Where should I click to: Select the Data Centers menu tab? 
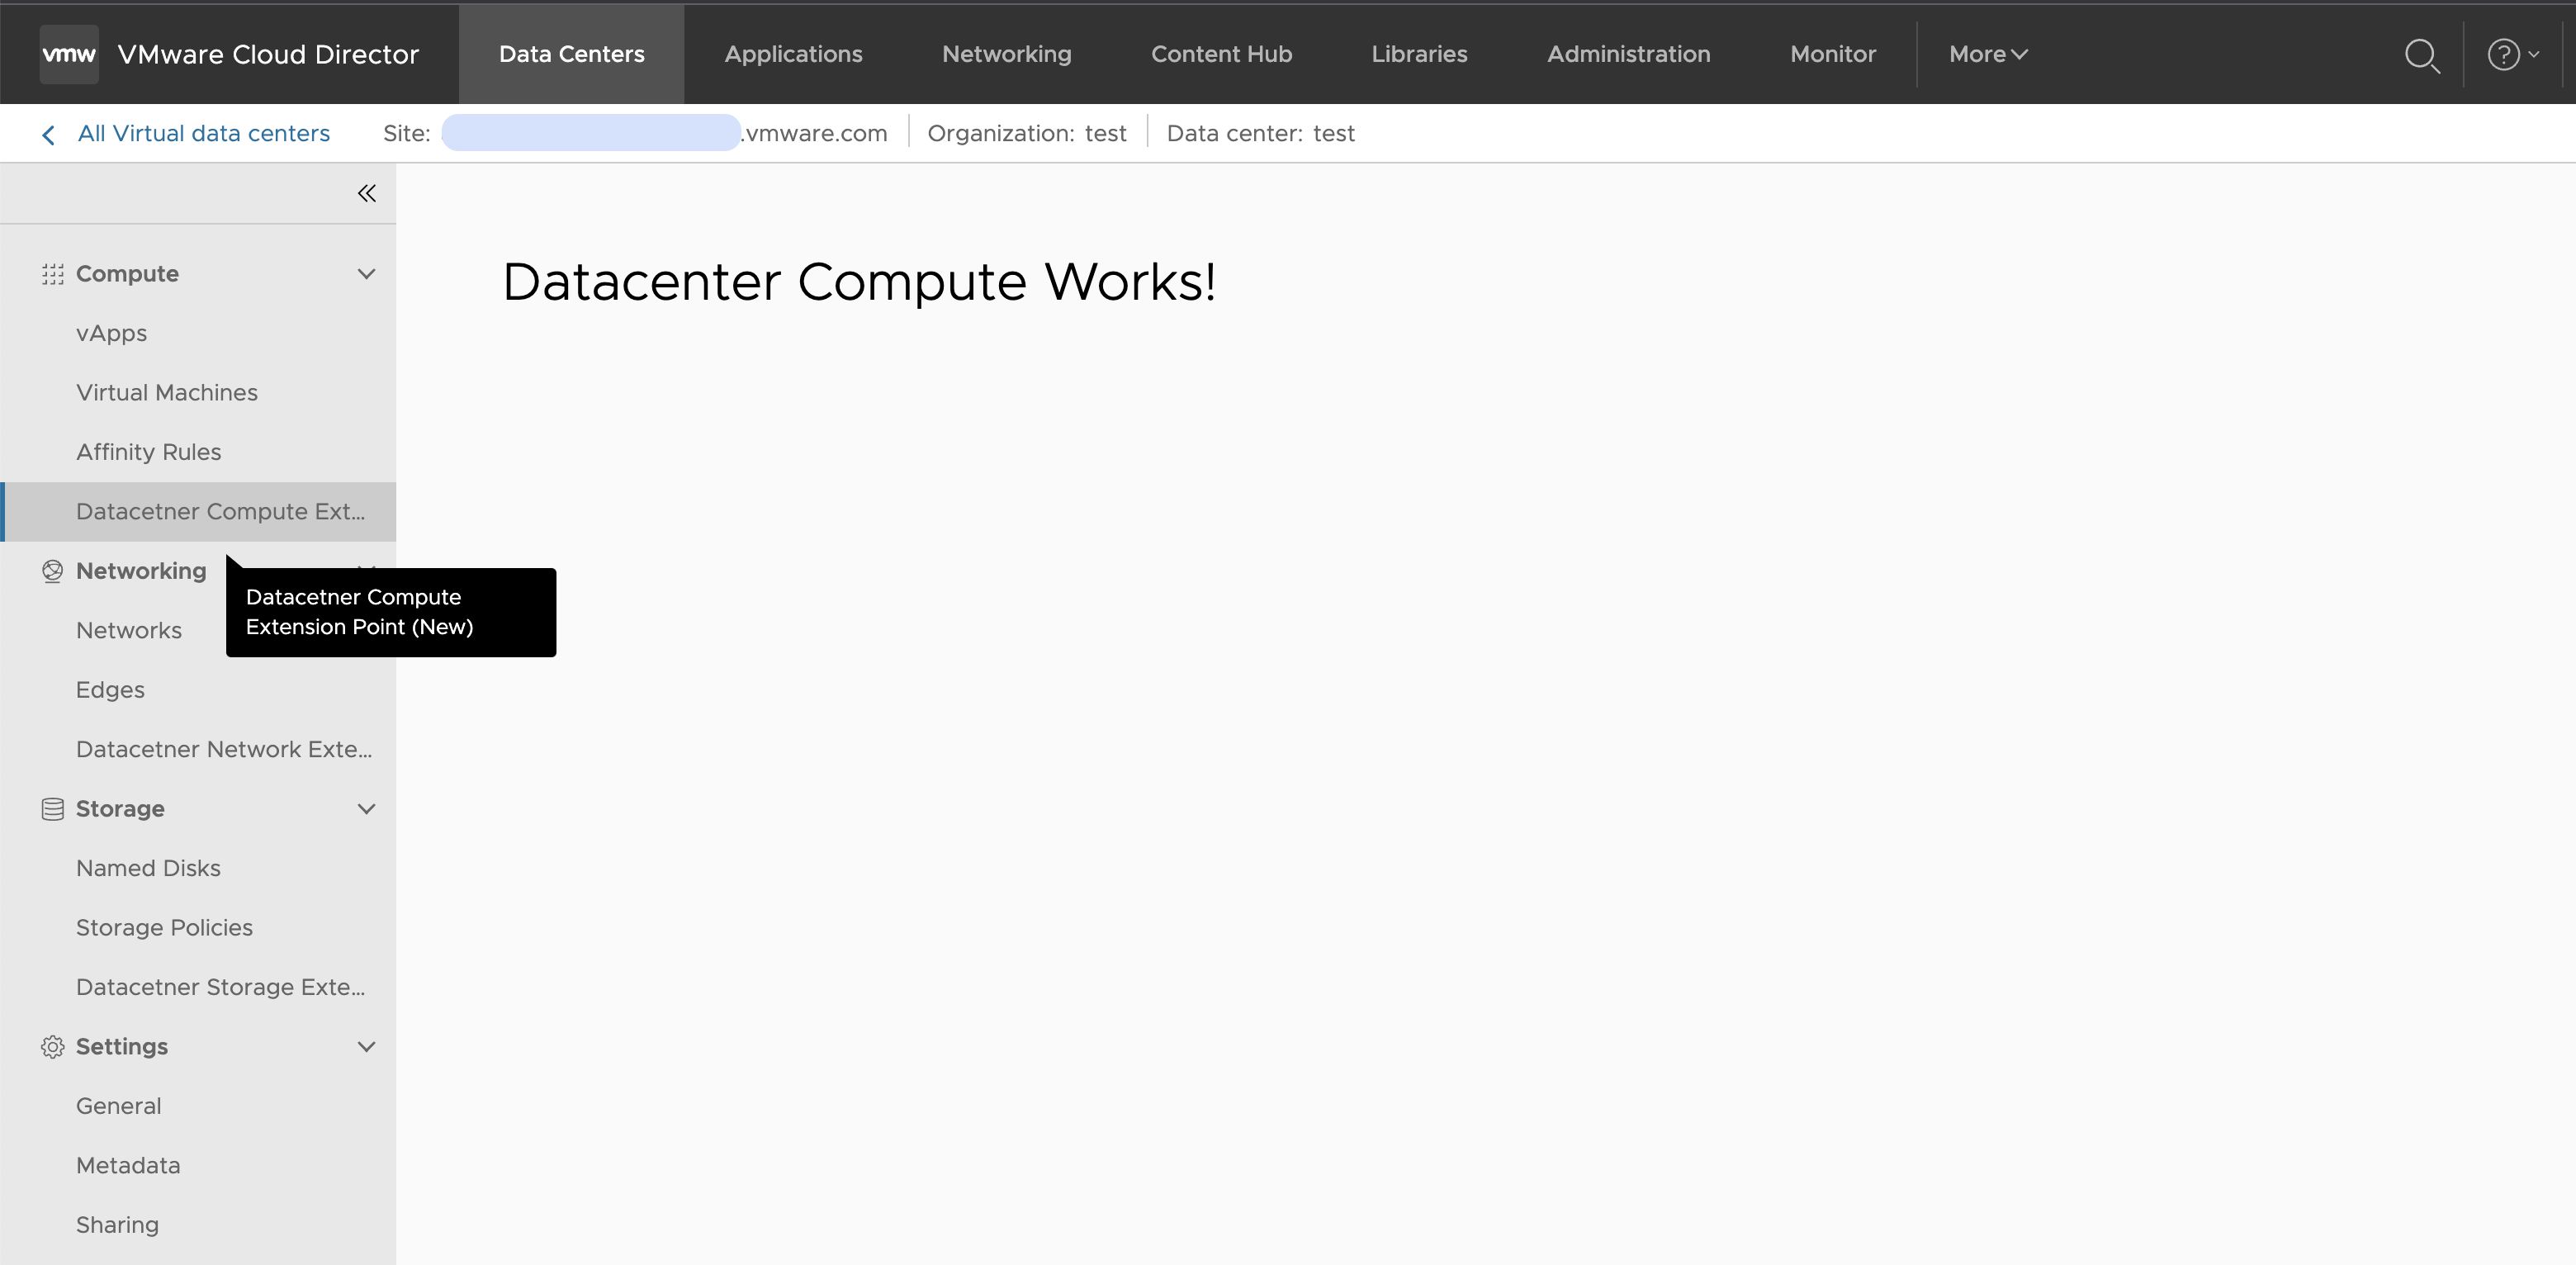point(570,53)
